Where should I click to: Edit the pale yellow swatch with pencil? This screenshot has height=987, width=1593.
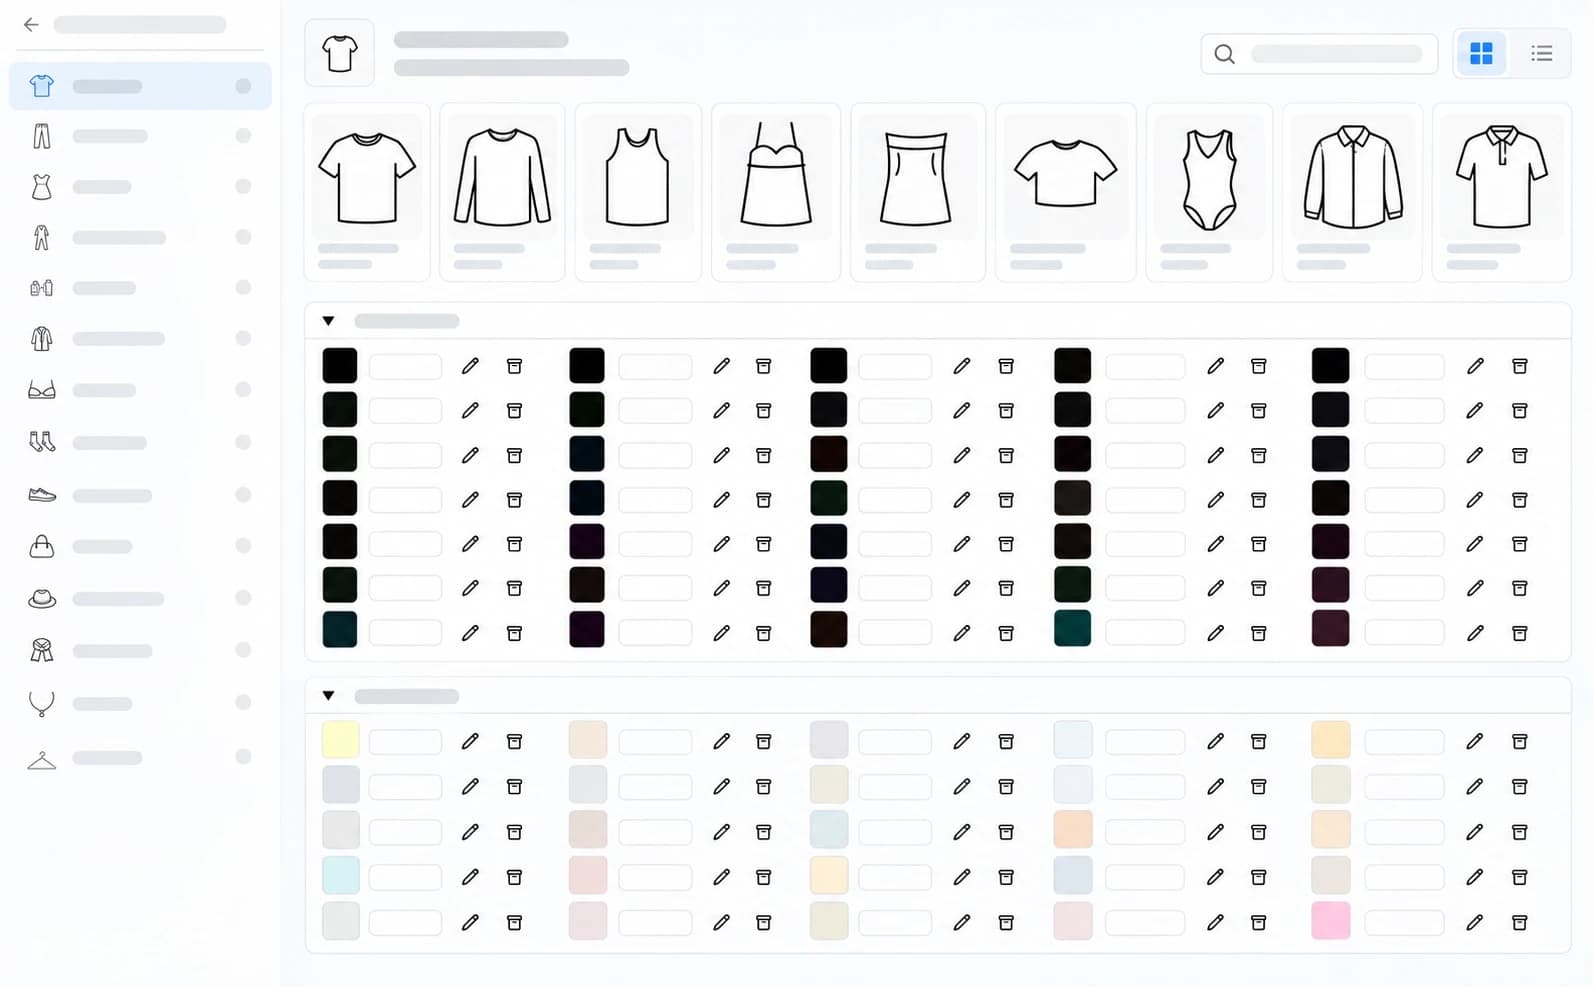(x=470, y=741)
